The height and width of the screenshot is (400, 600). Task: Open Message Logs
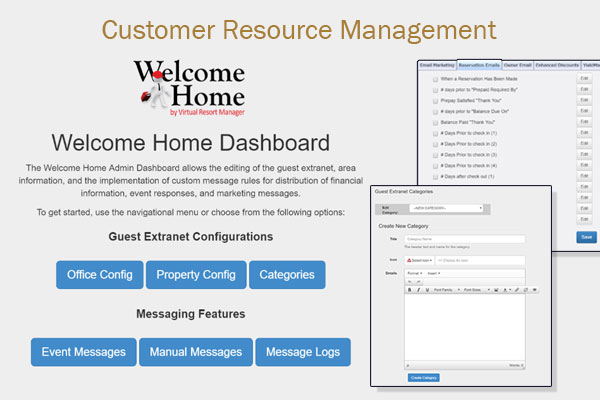pyautogui.click(x=303, y=352)
